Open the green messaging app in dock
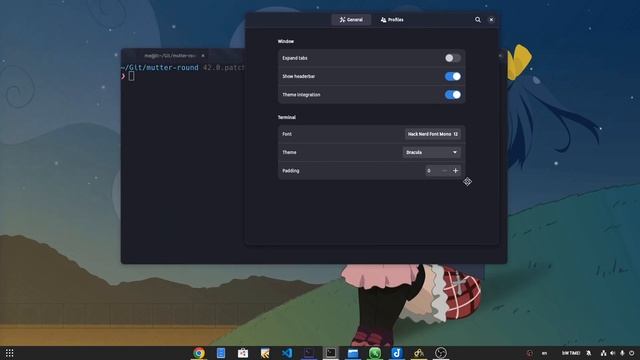640x360 pixels. [x=375, y=353]
